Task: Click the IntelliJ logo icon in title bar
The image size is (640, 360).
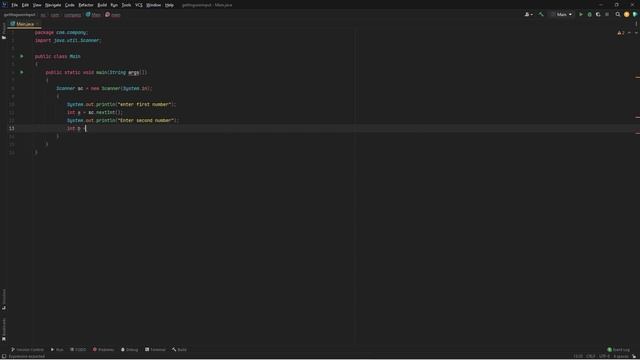Action: (4, 4)
